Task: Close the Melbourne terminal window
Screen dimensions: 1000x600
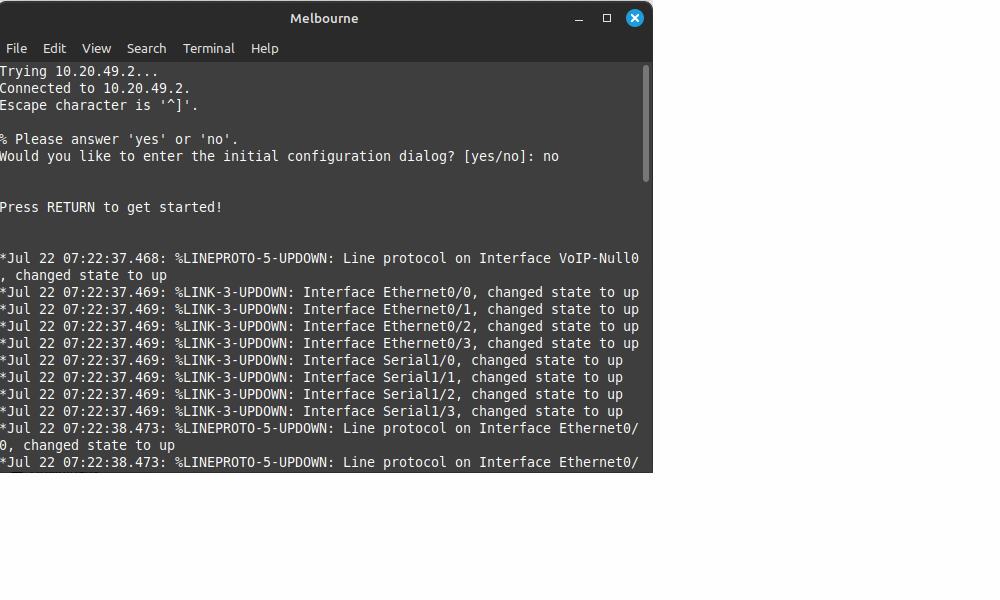Action: (x=634, y=18)
